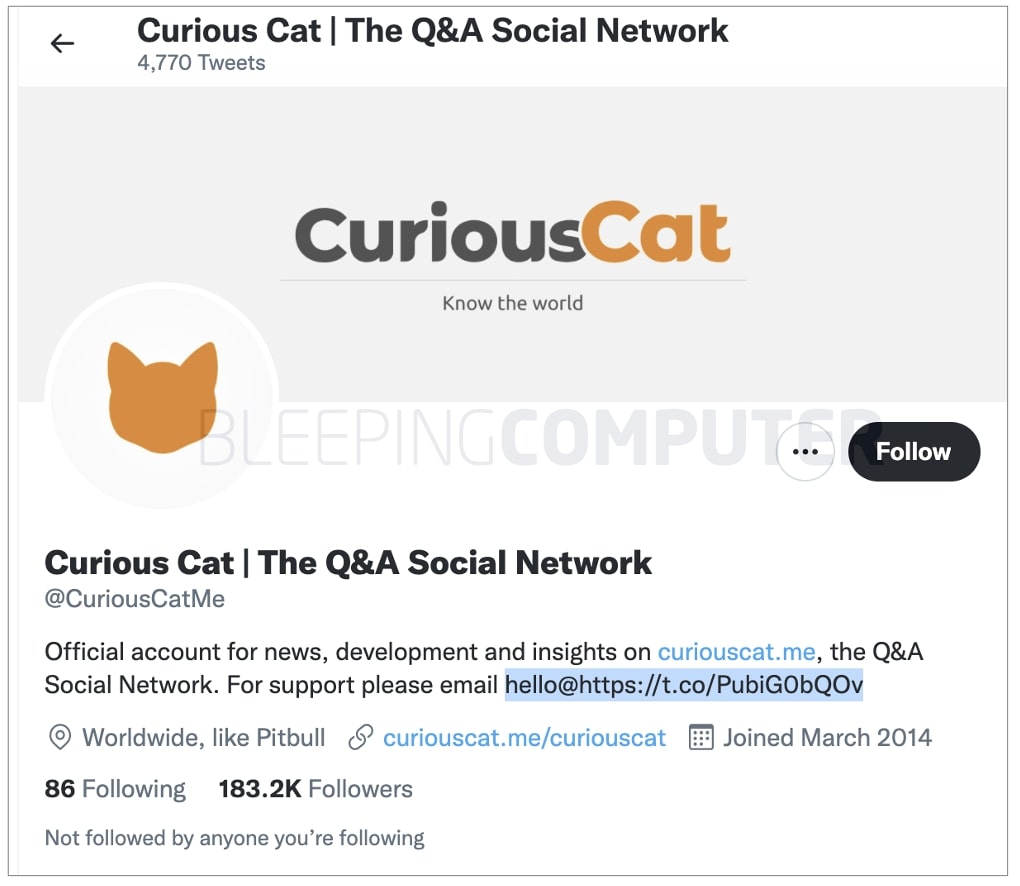View the 183.2K Followers list
The width and height of the screenshot is (1020, 886).
[x=314, y=789]
